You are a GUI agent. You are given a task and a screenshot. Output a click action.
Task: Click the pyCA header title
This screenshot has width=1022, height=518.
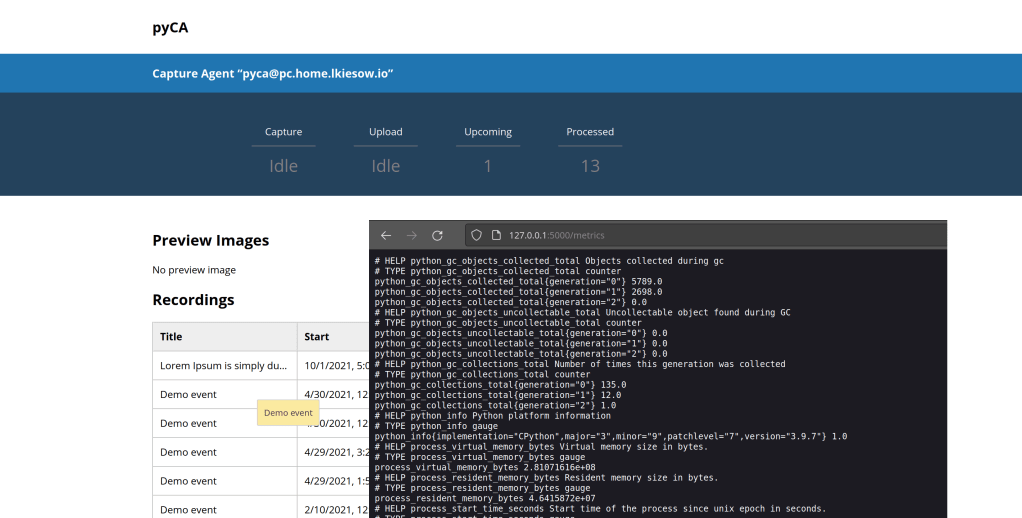coord(170,27)
